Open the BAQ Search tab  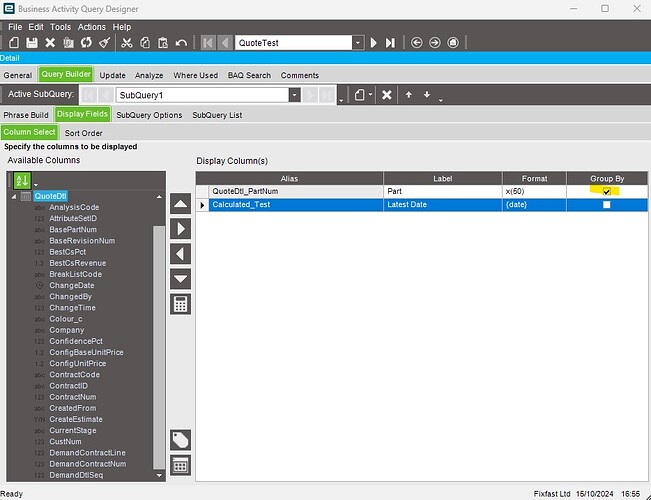(249, 75)
